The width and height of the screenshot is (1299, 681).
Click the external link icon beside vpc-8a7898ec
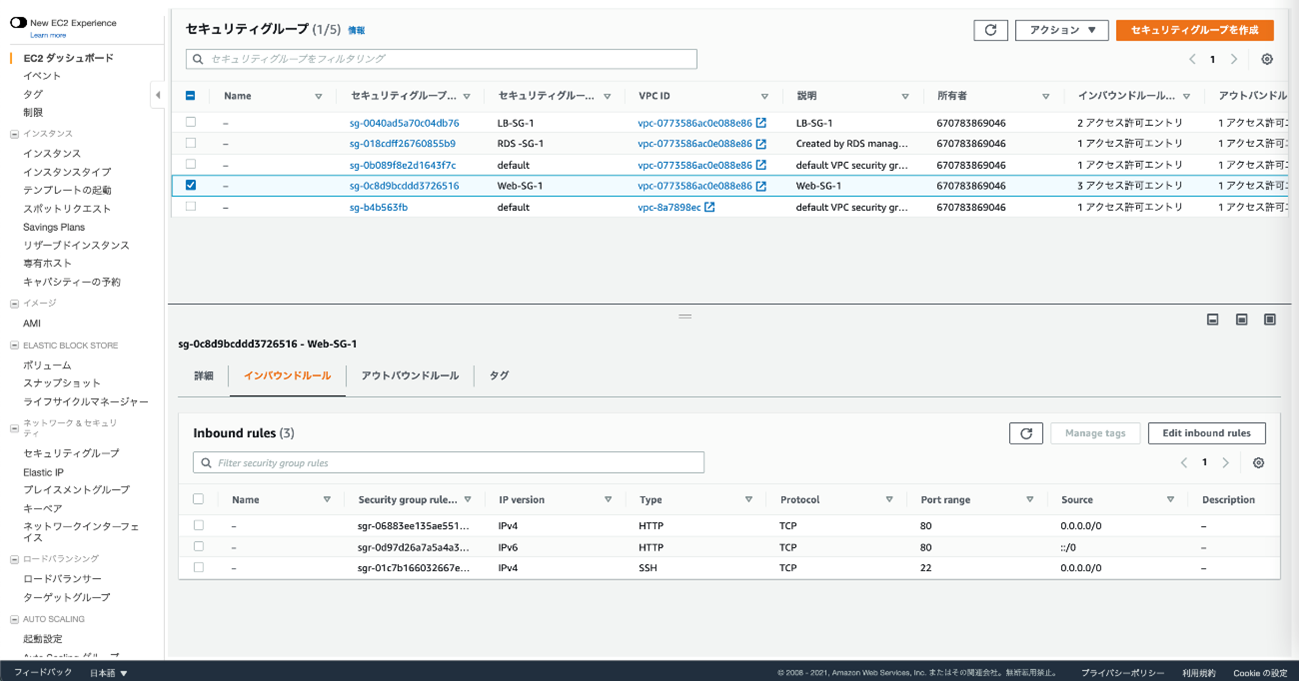[x=709, y=207]
